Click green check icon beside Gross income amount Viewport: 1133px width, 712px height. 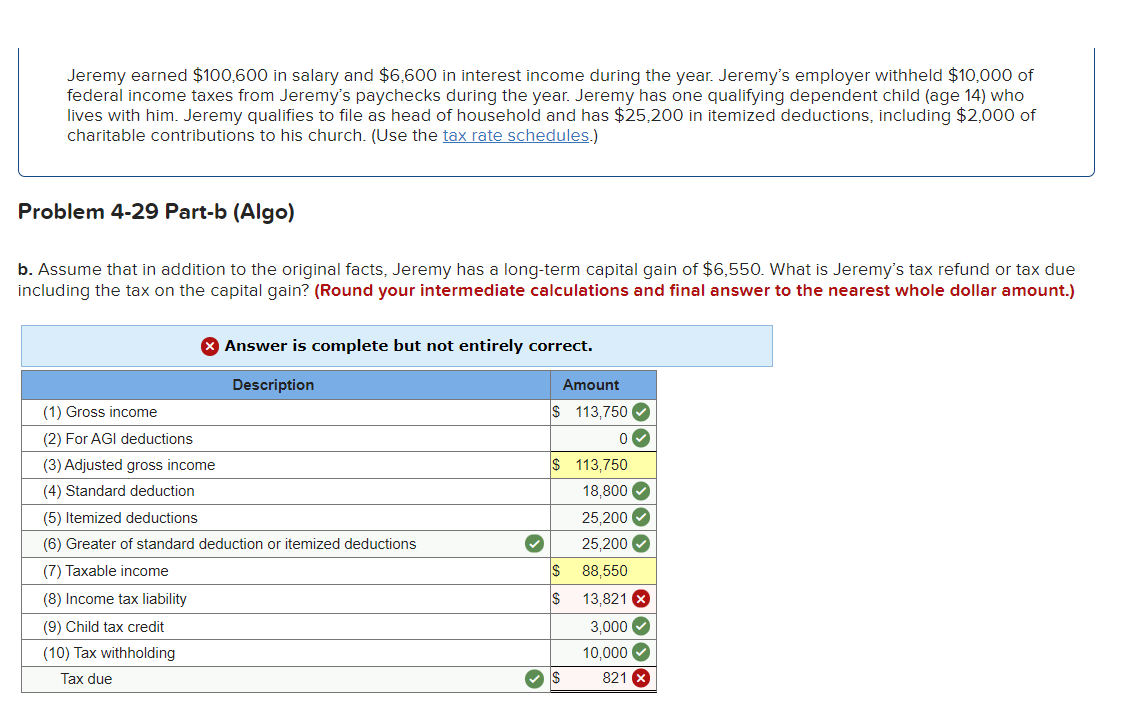coord(641,412)
